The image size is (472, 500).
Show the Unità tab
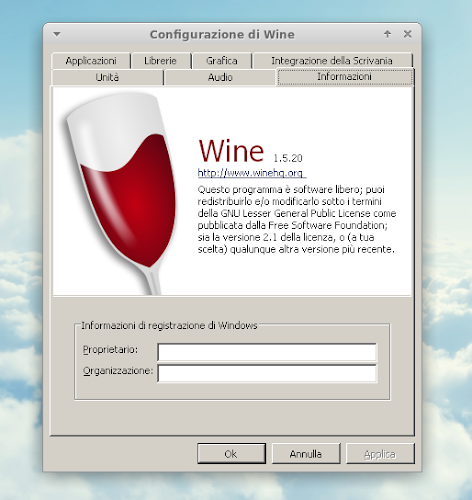(x=107, y=77)
